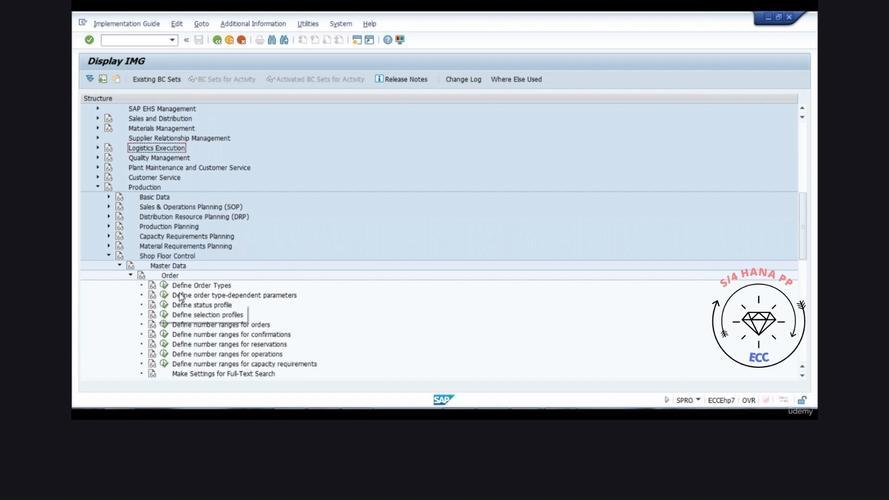889x500 pixels.
Task: Expand the Materials Management node
Action: 98,128
